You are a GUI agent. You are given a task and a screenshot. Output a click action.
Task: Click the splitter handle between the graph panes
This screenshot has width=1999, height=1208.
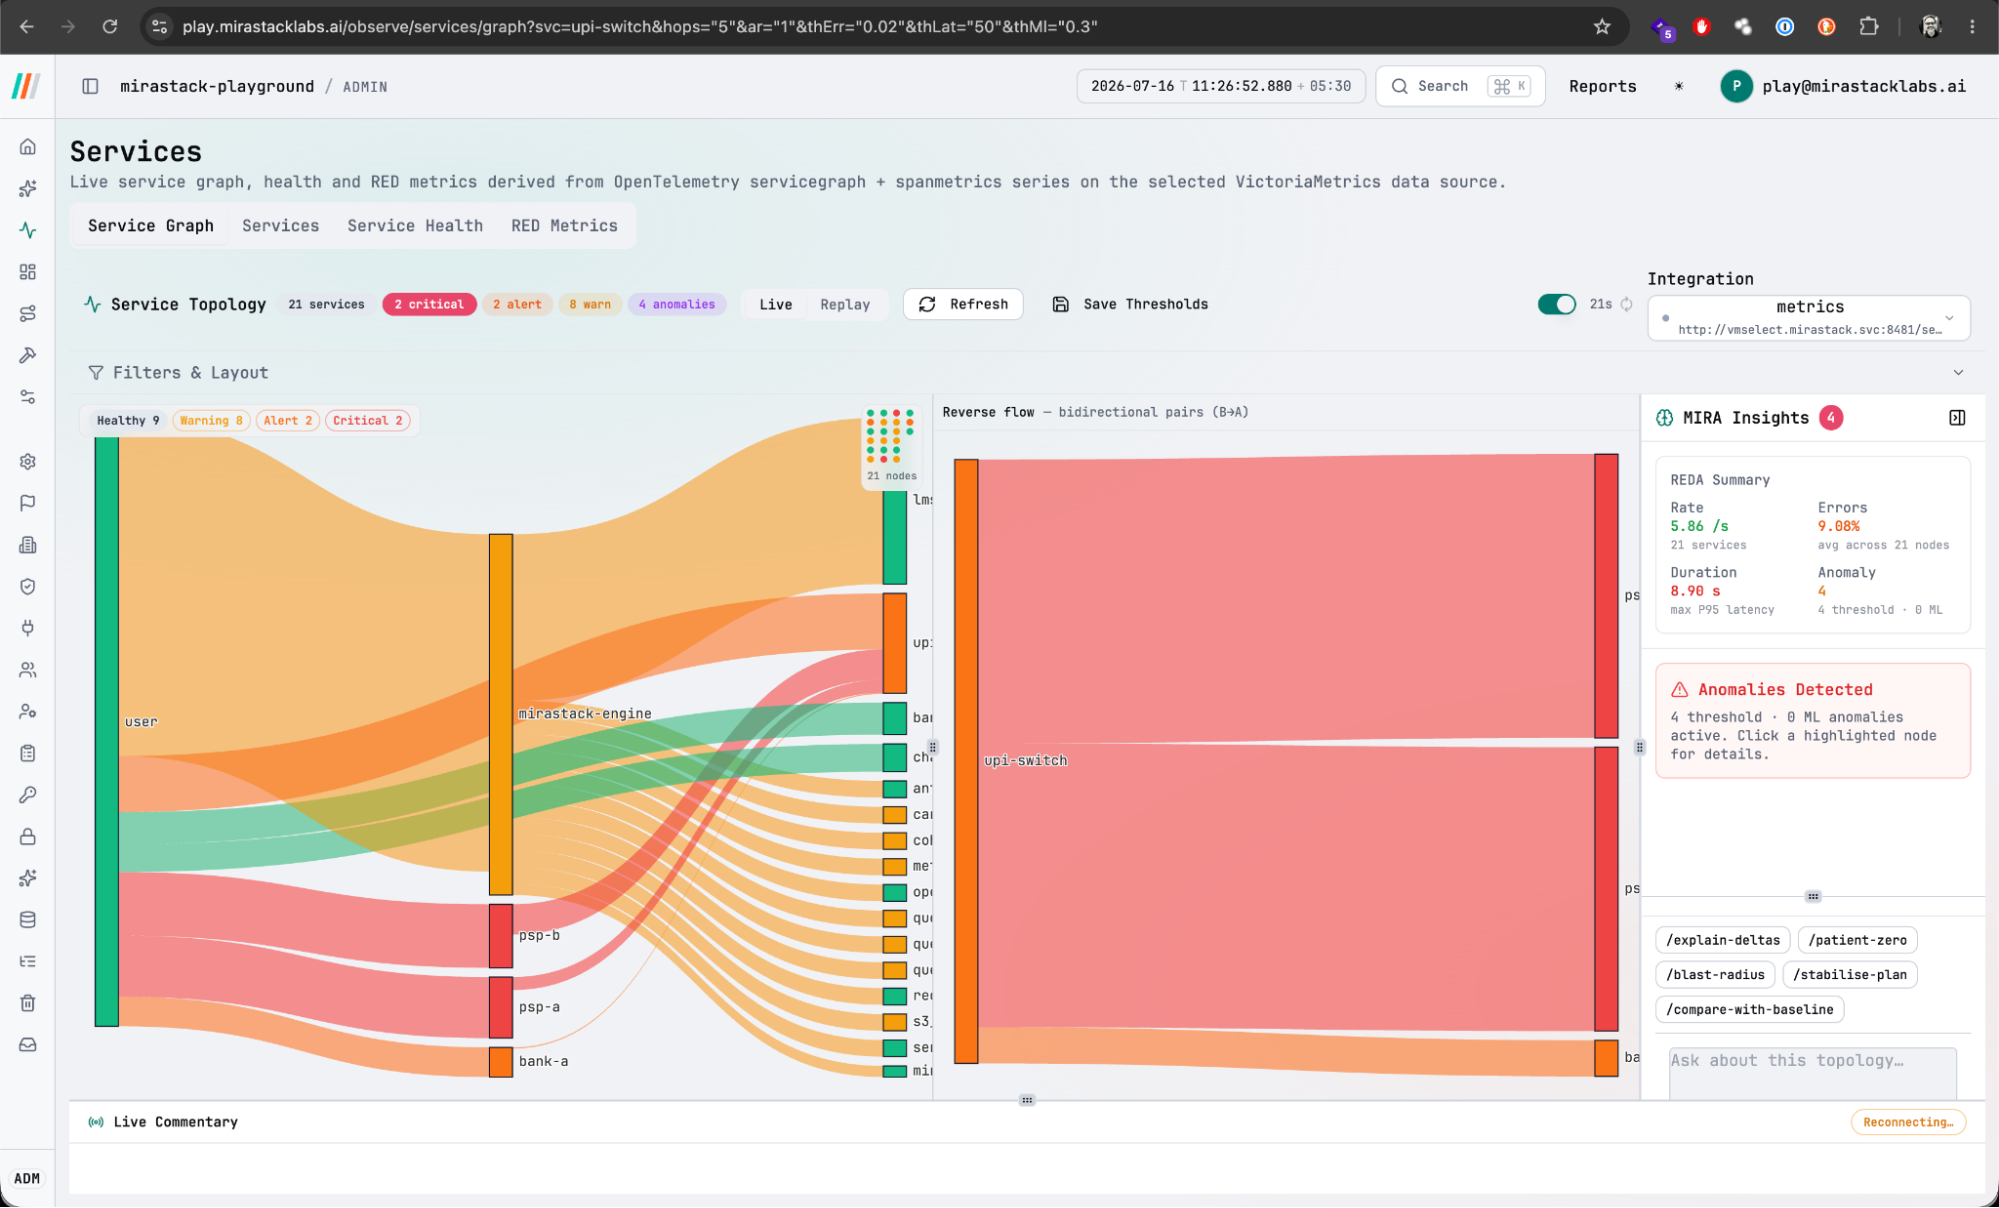[933, 747]
